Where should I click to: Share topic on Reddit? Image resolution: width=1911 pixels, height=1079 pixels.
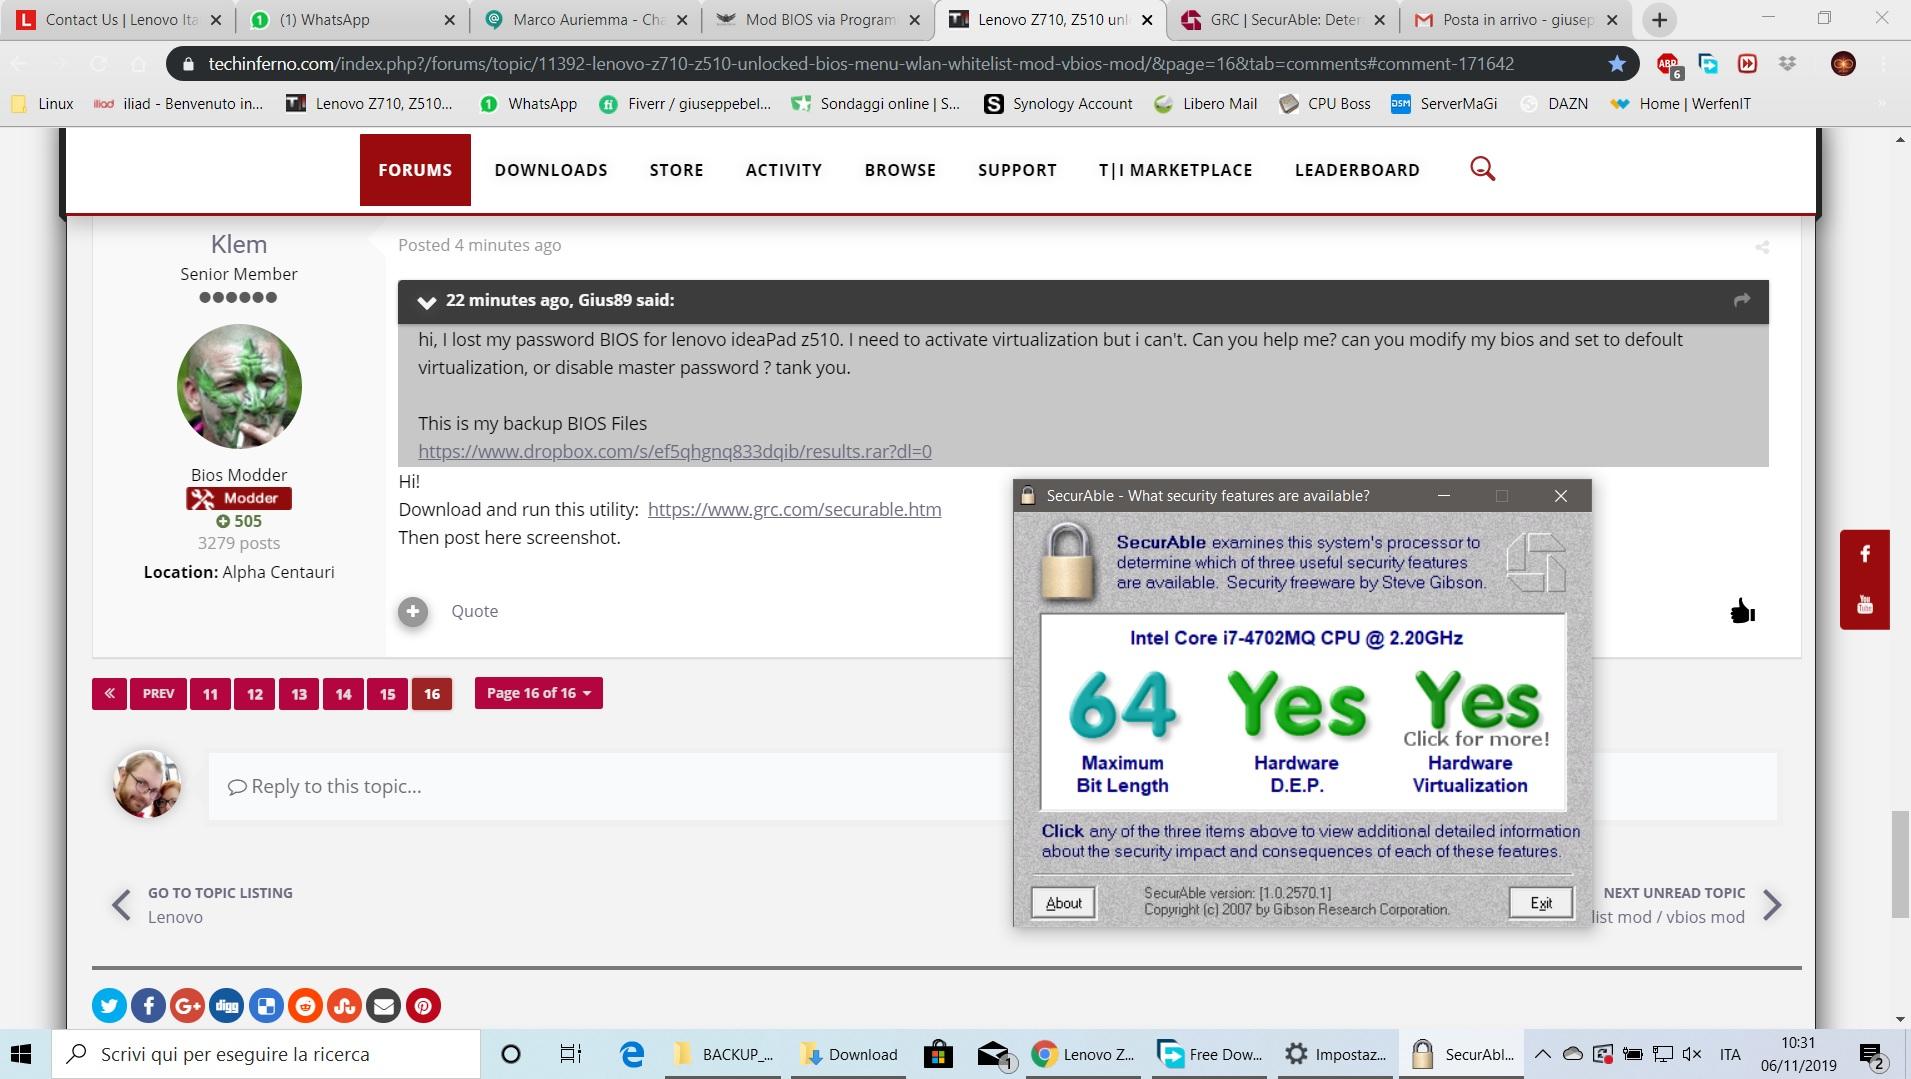pos(305,1006)
